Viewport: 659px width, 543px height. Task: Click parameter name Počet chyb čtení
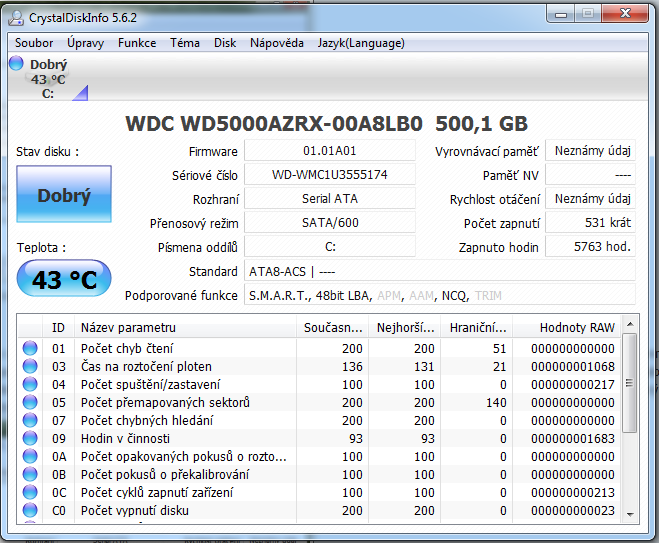(x=127, y=348)
